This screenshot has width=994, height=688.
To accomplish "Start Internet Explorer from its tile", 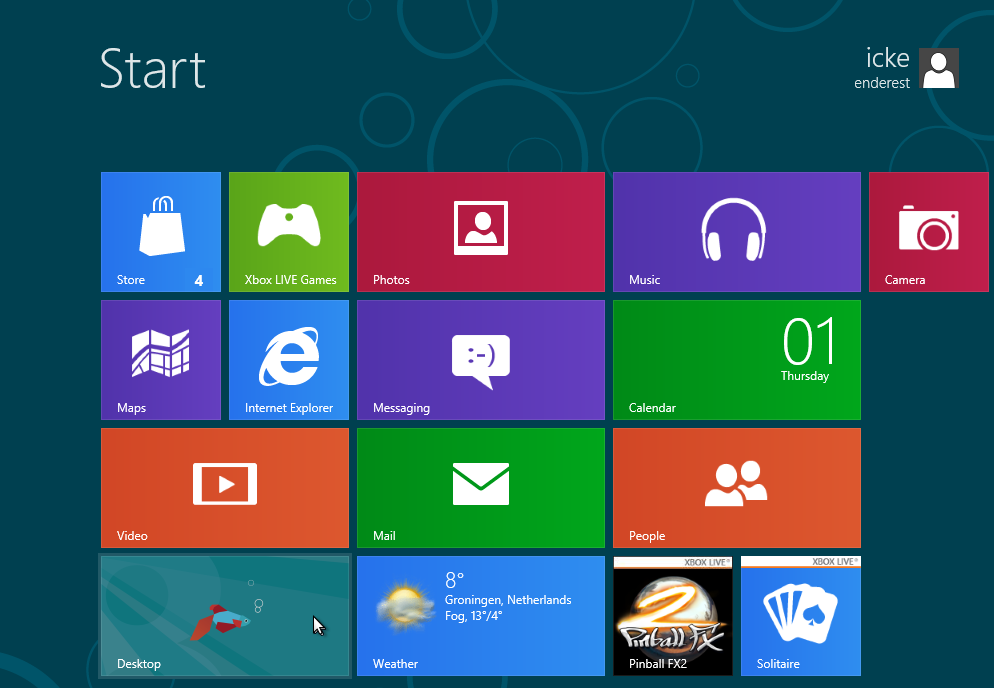I will pyautogui.click(x=289, y=359).
